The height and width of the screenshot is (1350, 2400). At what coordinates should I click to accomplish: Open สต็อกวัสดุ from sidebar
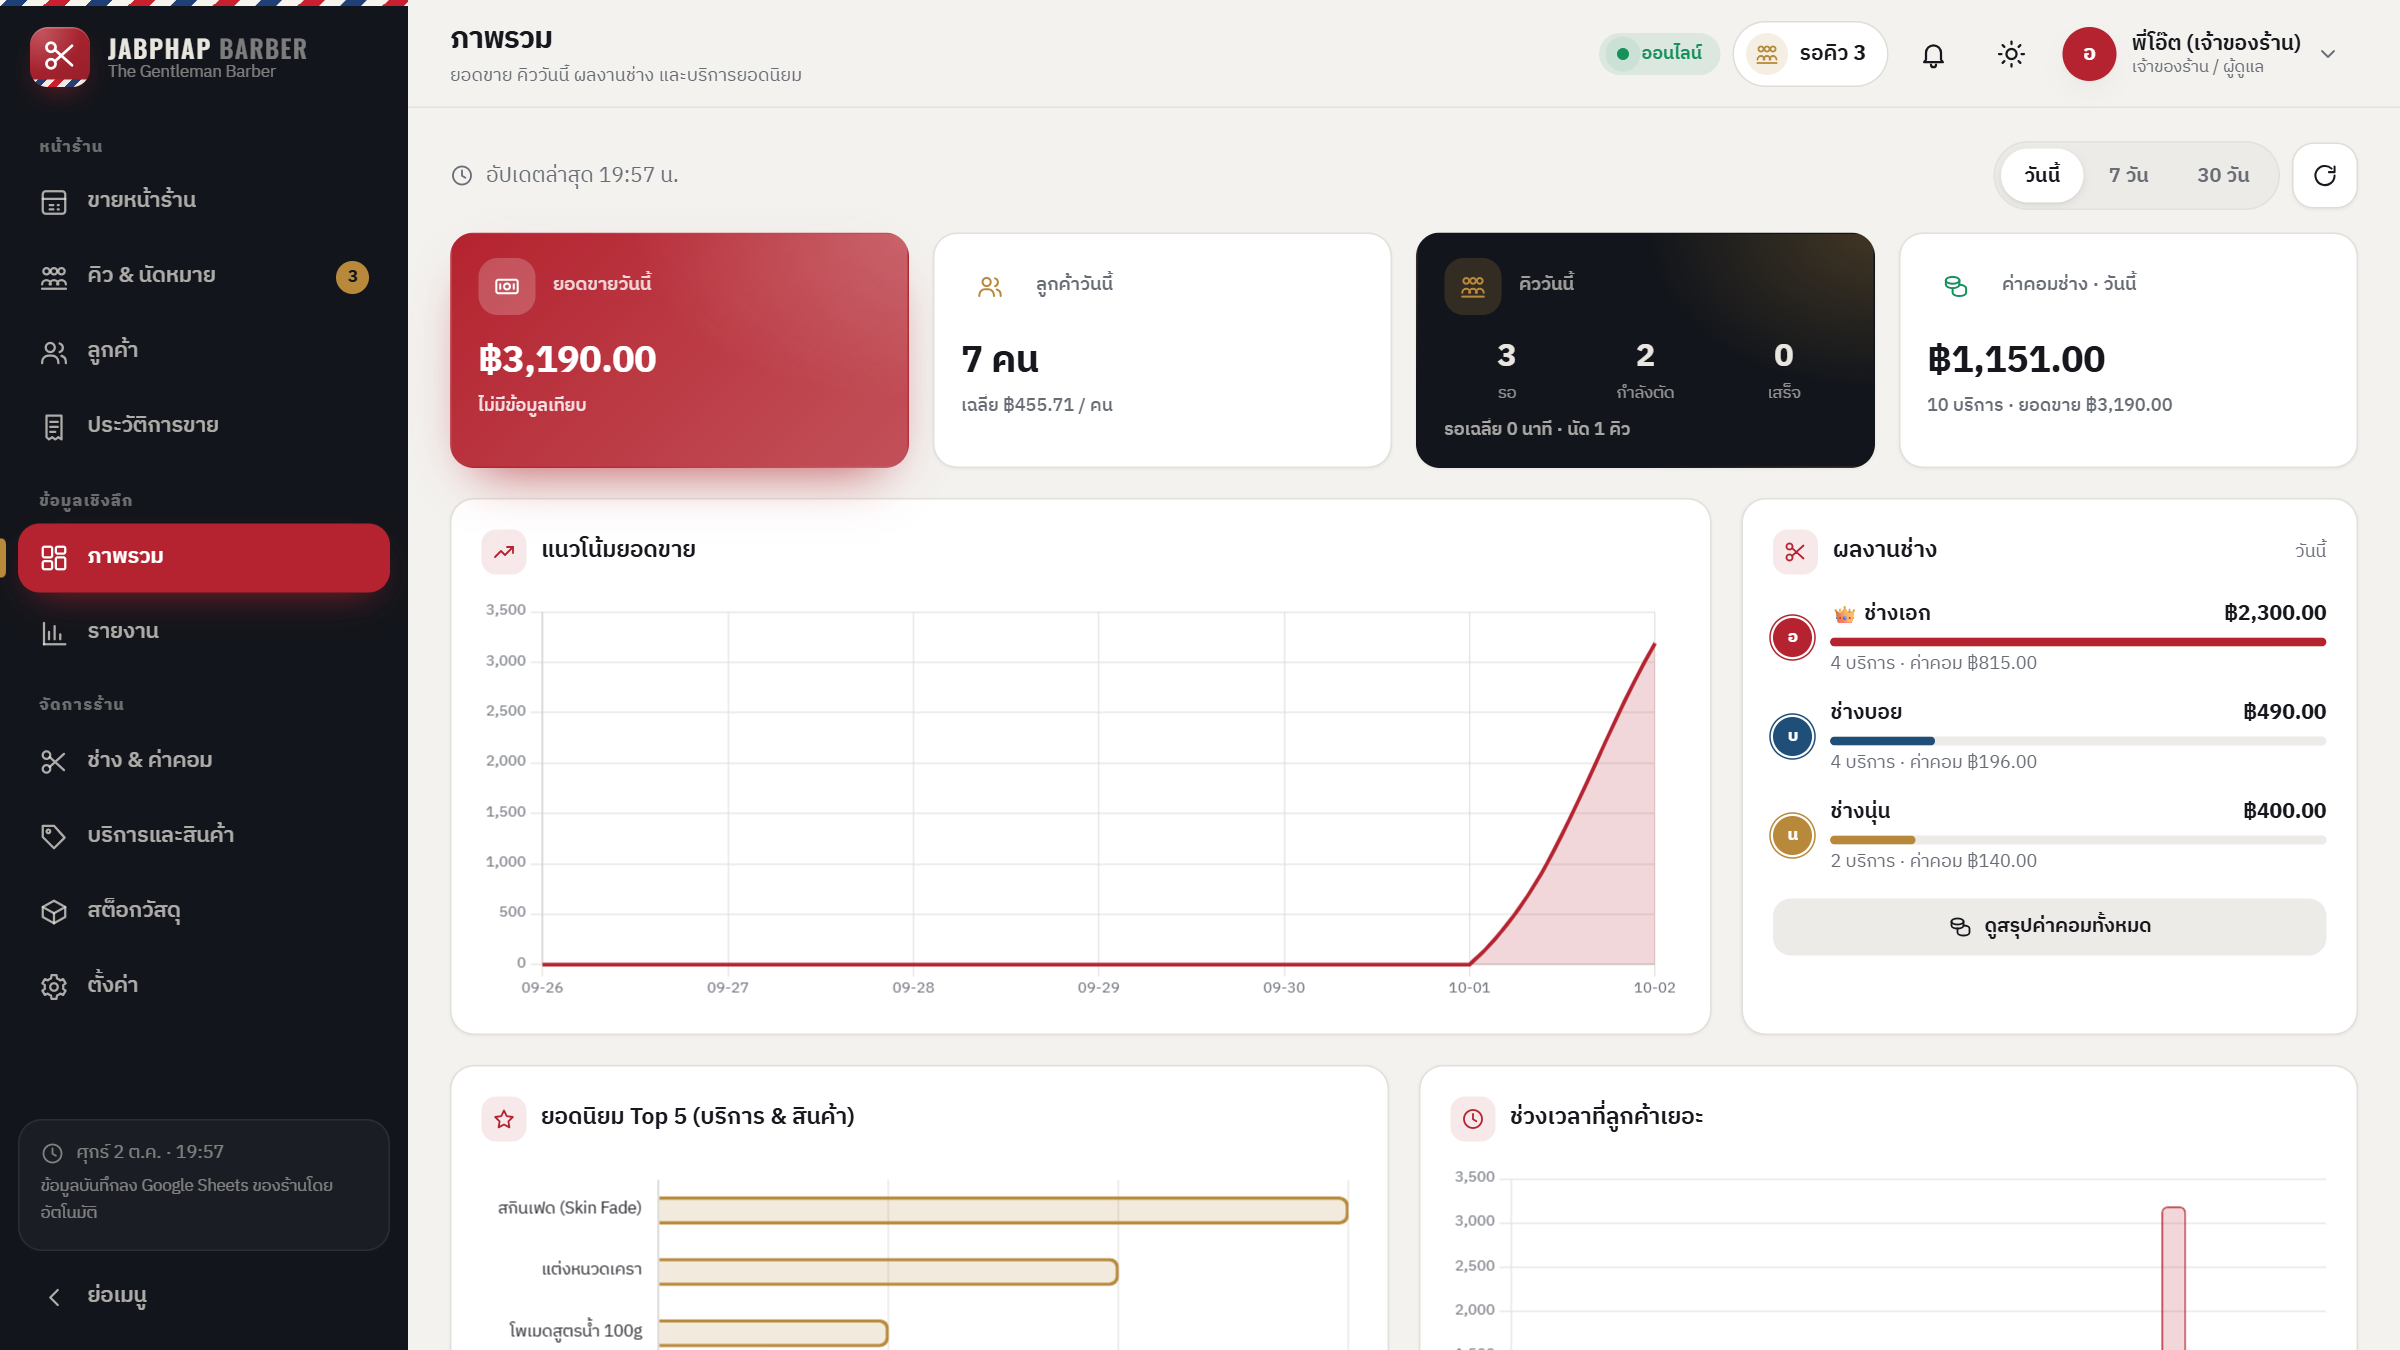coord(204,911)
